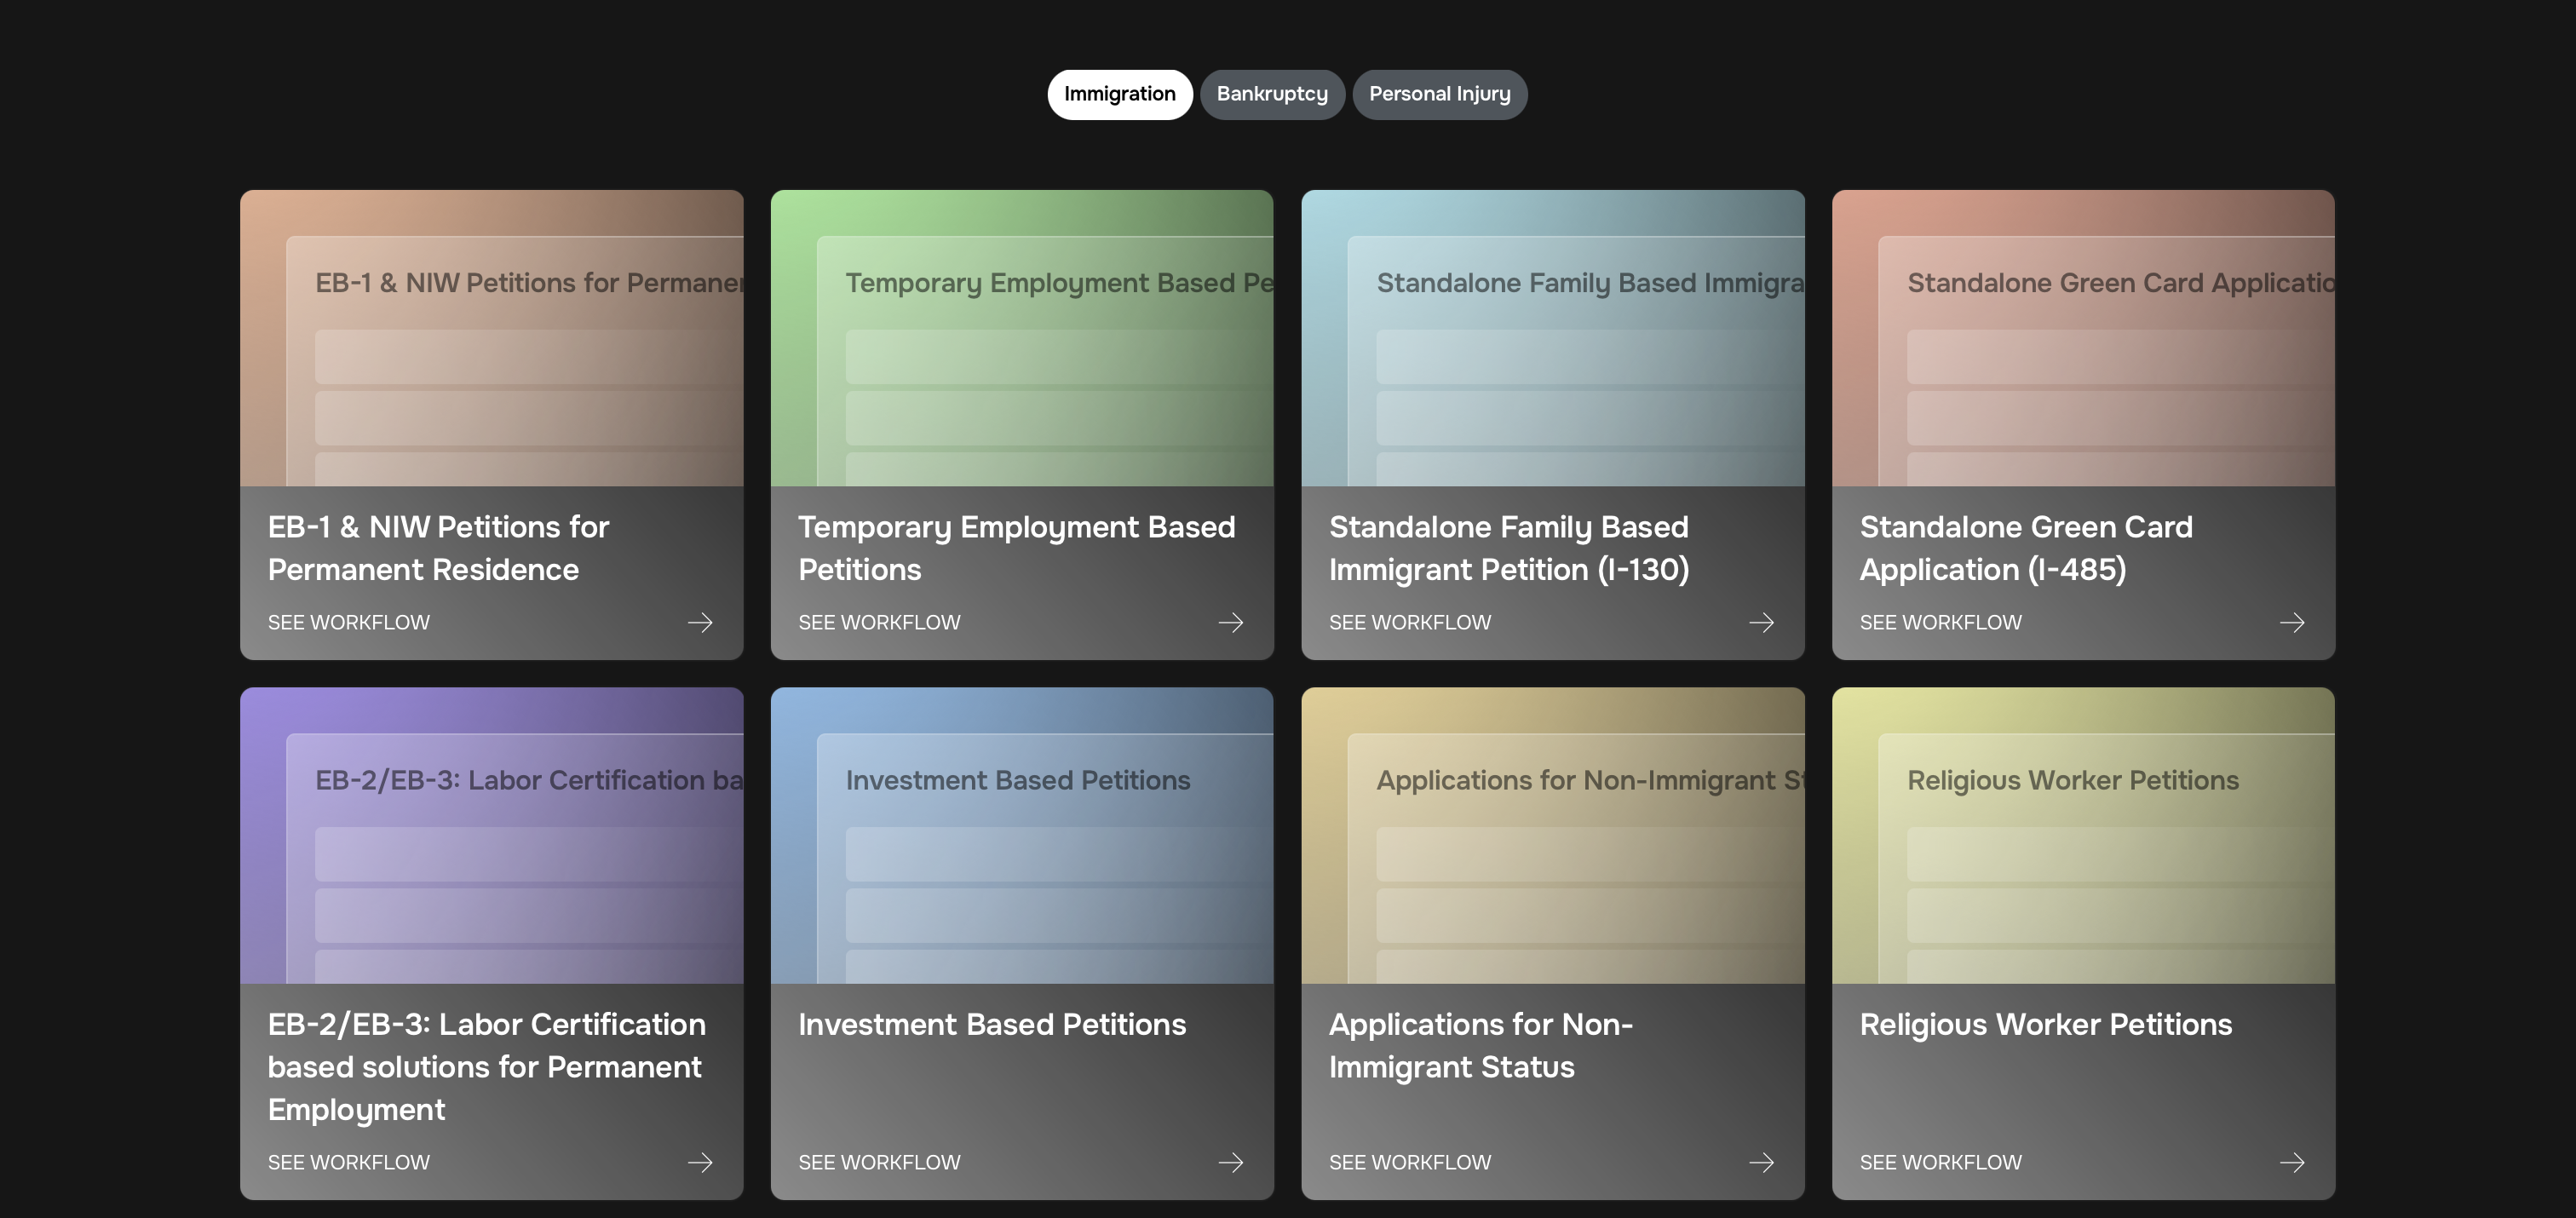Click arrow icon on EB-2/EB-3 Labor Certification card
Screen dimensions: 2576x1218
pyautogui.click(x=700, y=1162)
